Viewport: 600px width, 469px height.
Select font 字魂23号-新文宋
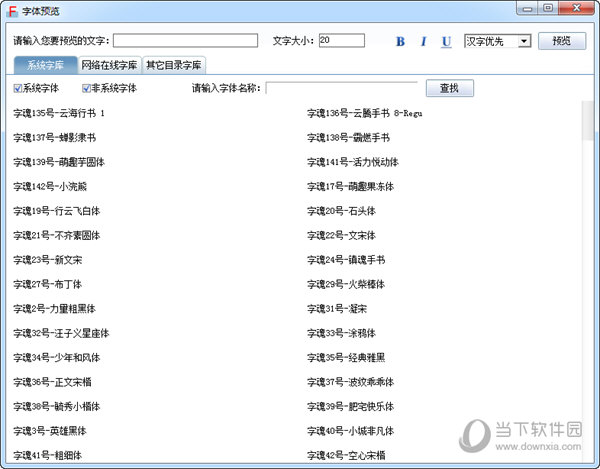48,260
